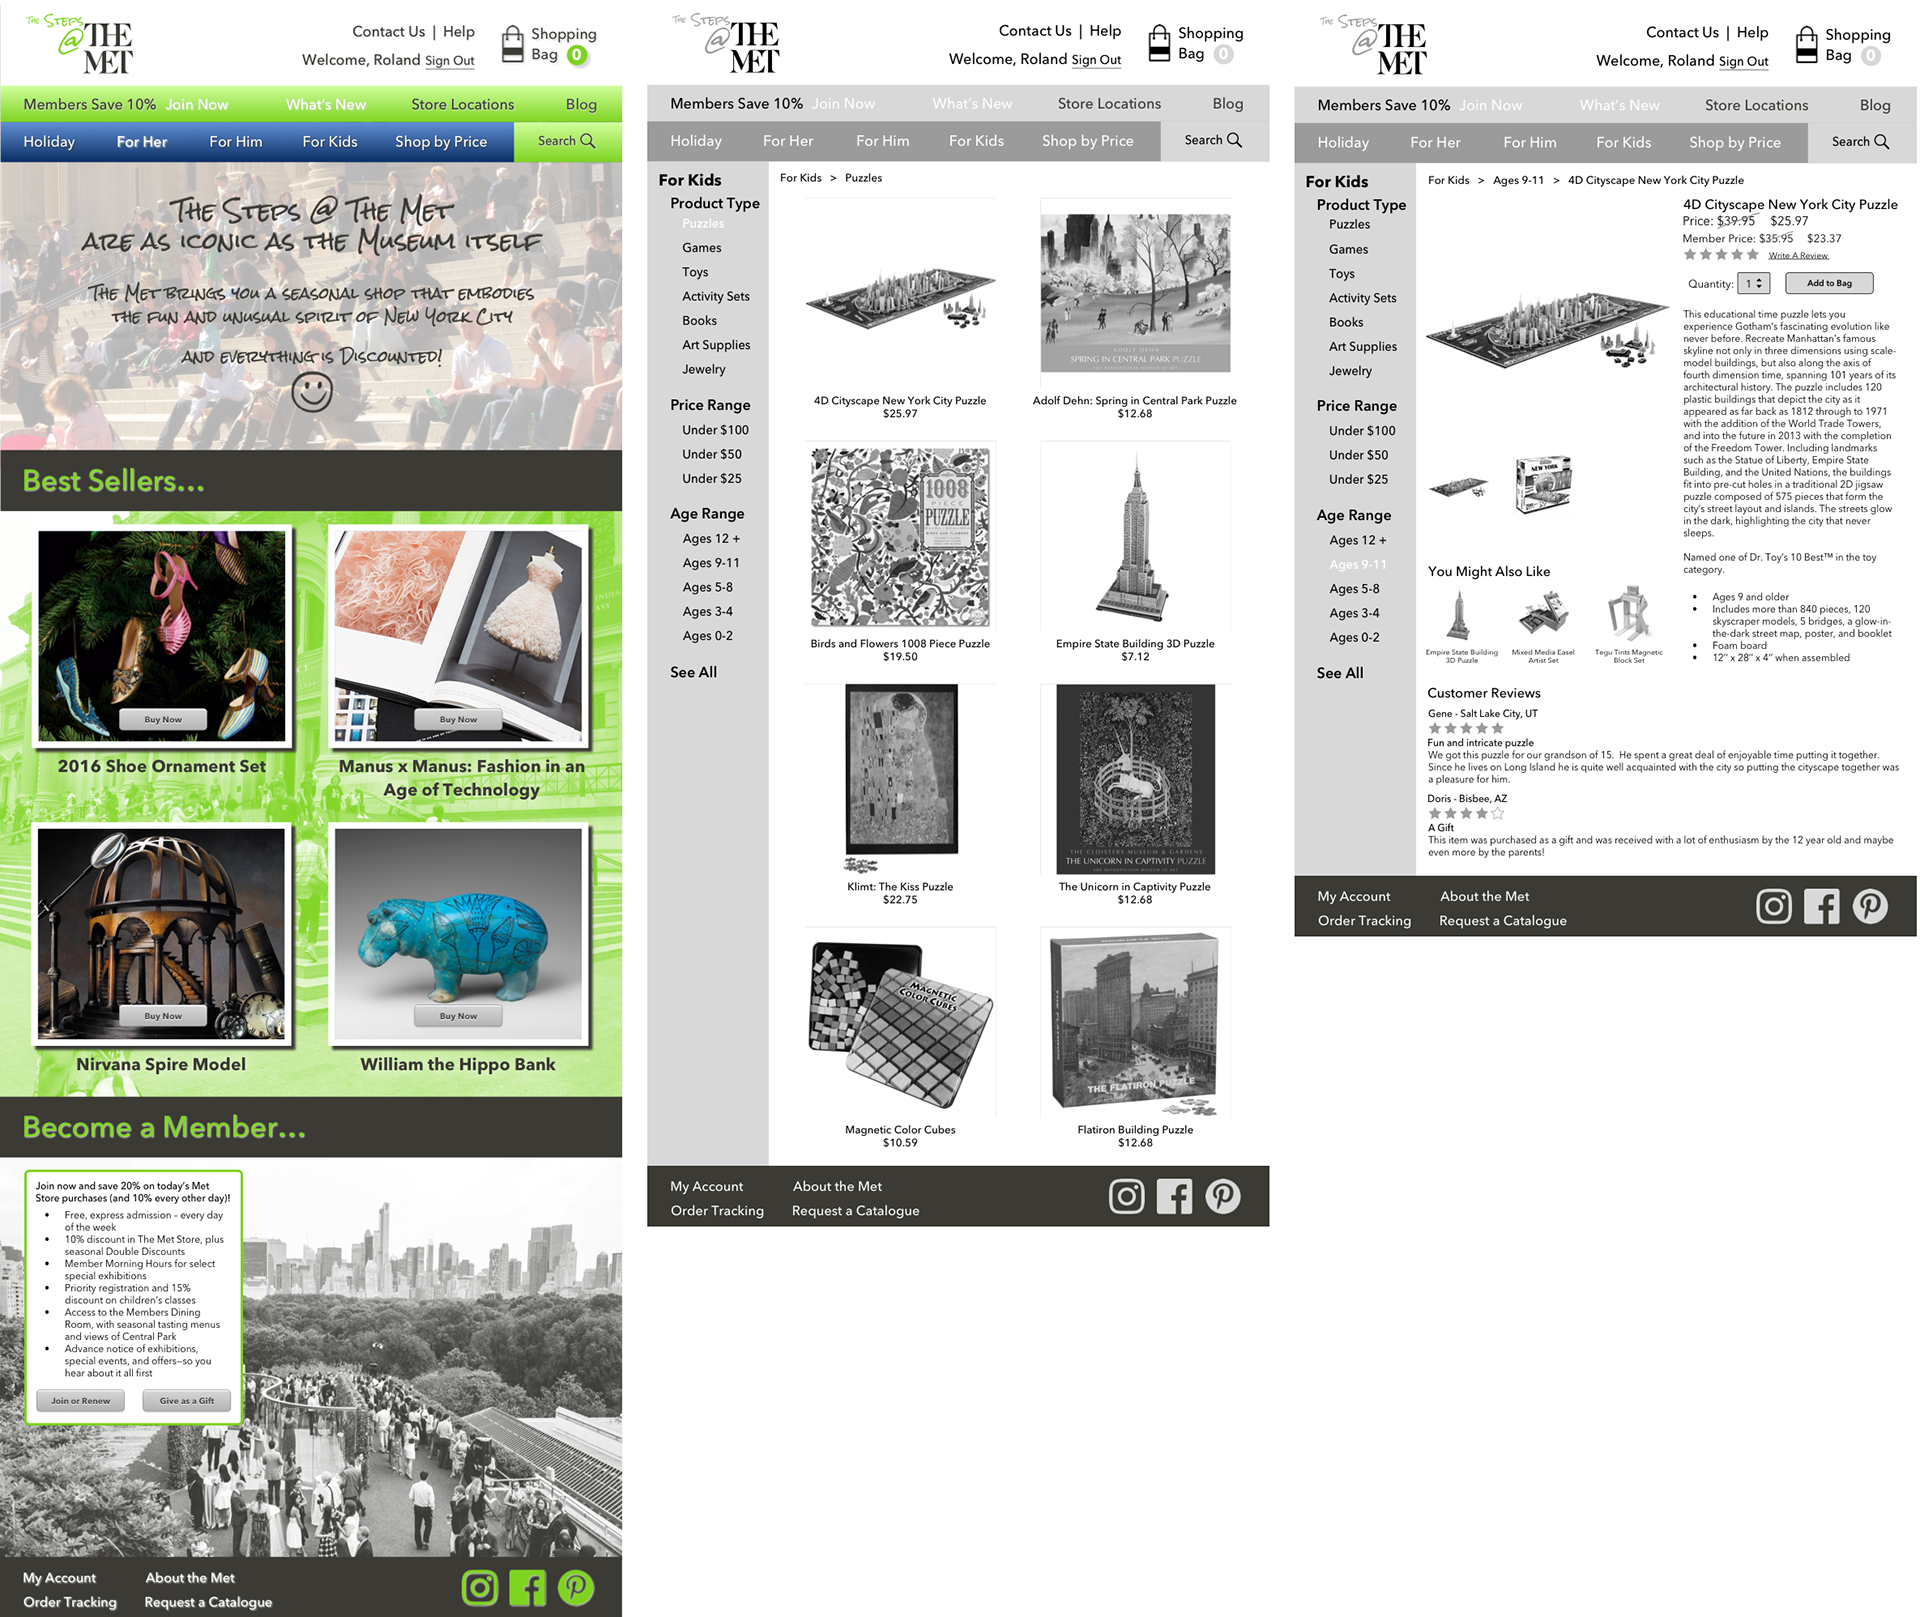1920x1617 pixels.
Task: Click Instagram icon in product detail page footer
Action: (x=1774, y=906)
